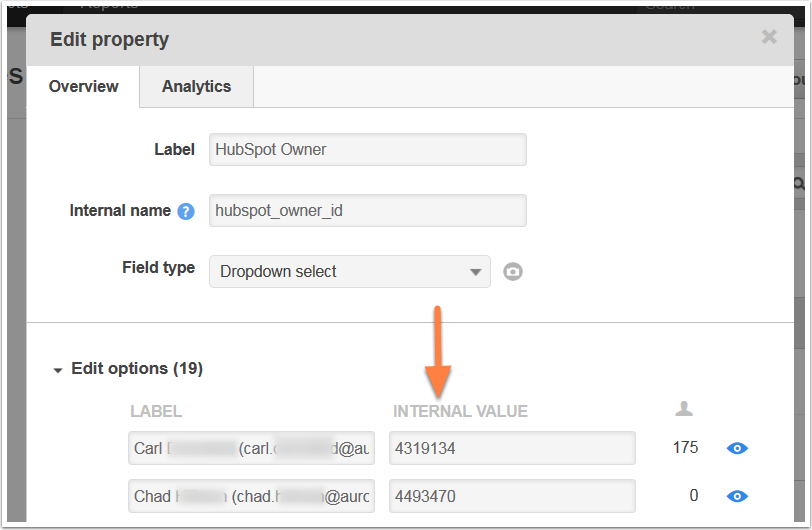Click the LABEL column header
Viewport: 812px width, 530px height.
pos(156,411)
